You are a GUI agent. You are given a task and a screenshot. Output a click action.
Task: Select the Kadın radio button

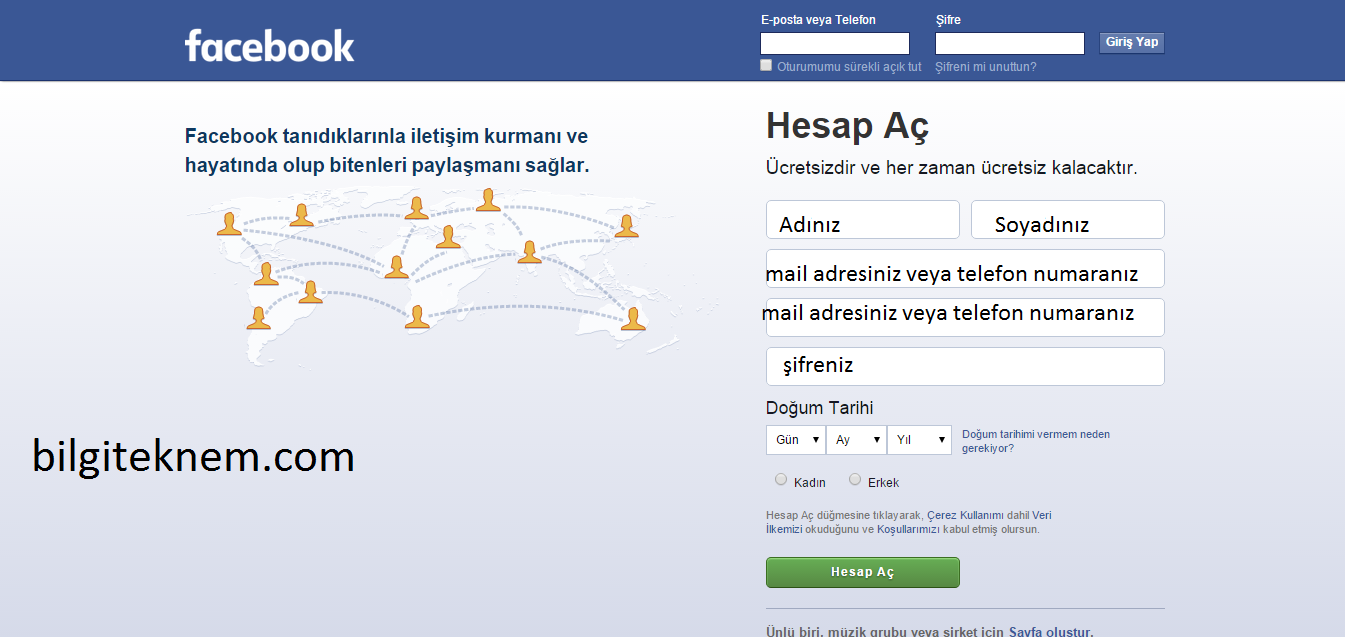click(x=781, y=480)
